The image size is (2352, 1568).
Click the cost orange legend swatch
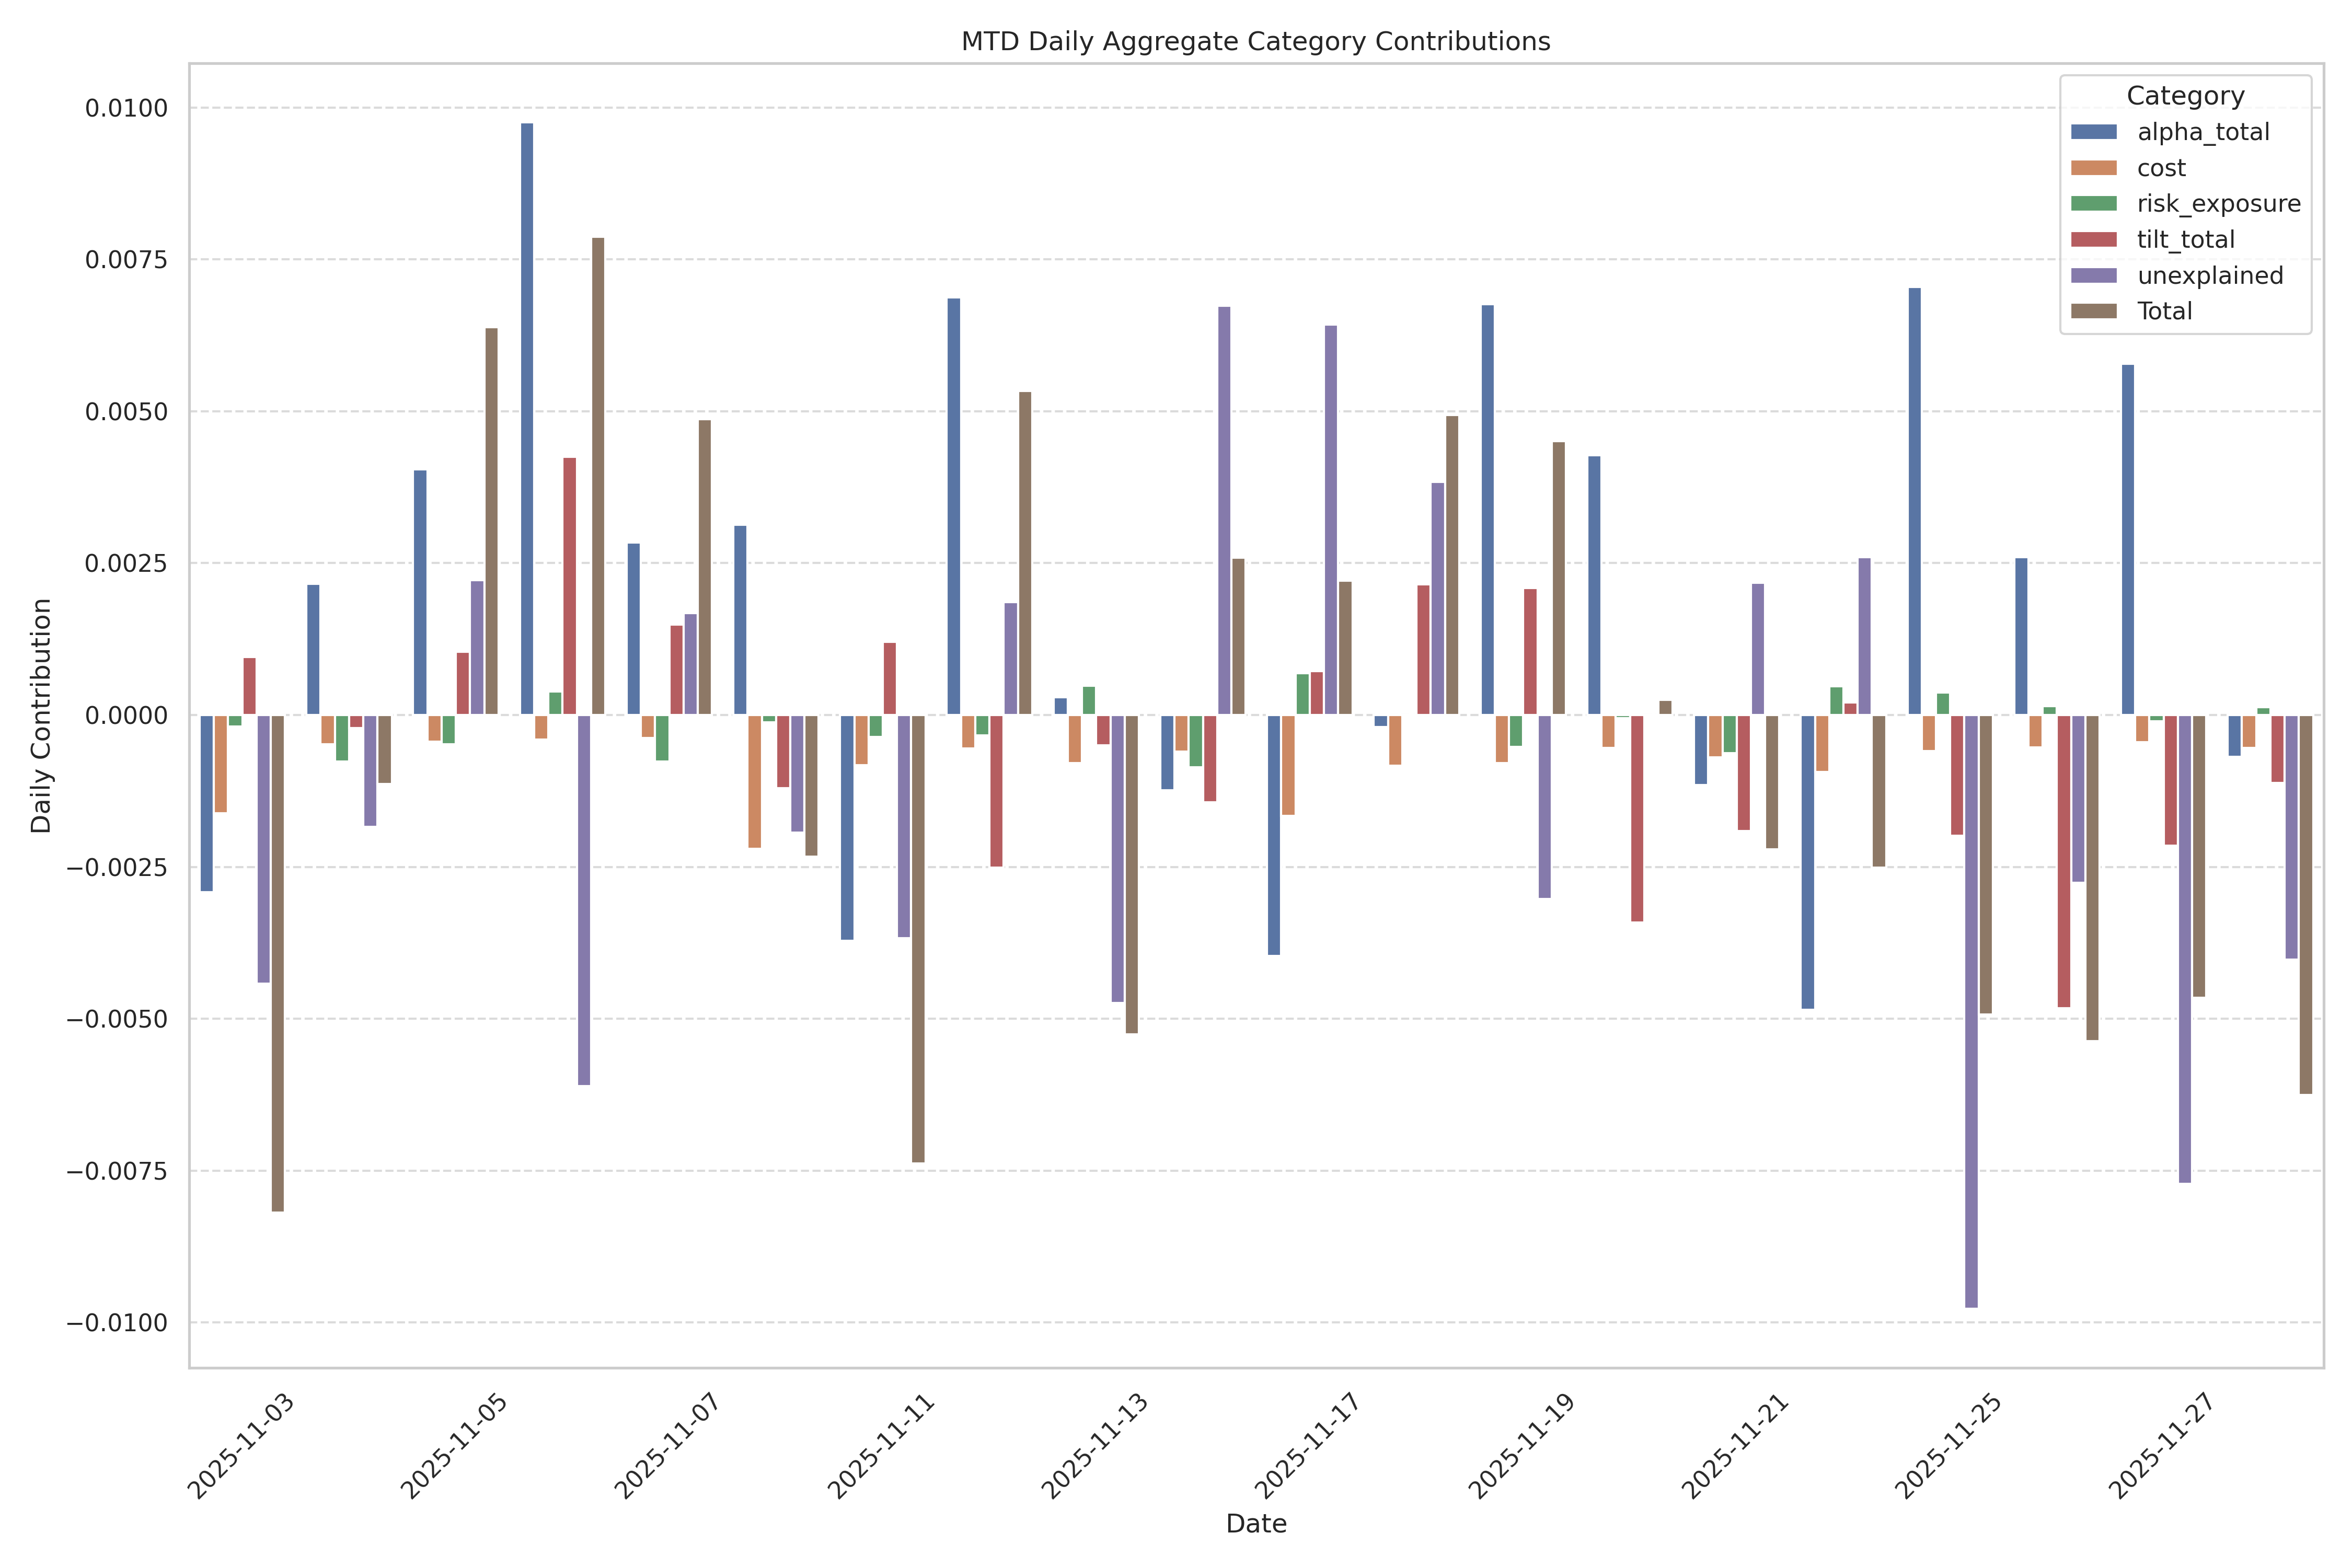[x=2093, y=168]
